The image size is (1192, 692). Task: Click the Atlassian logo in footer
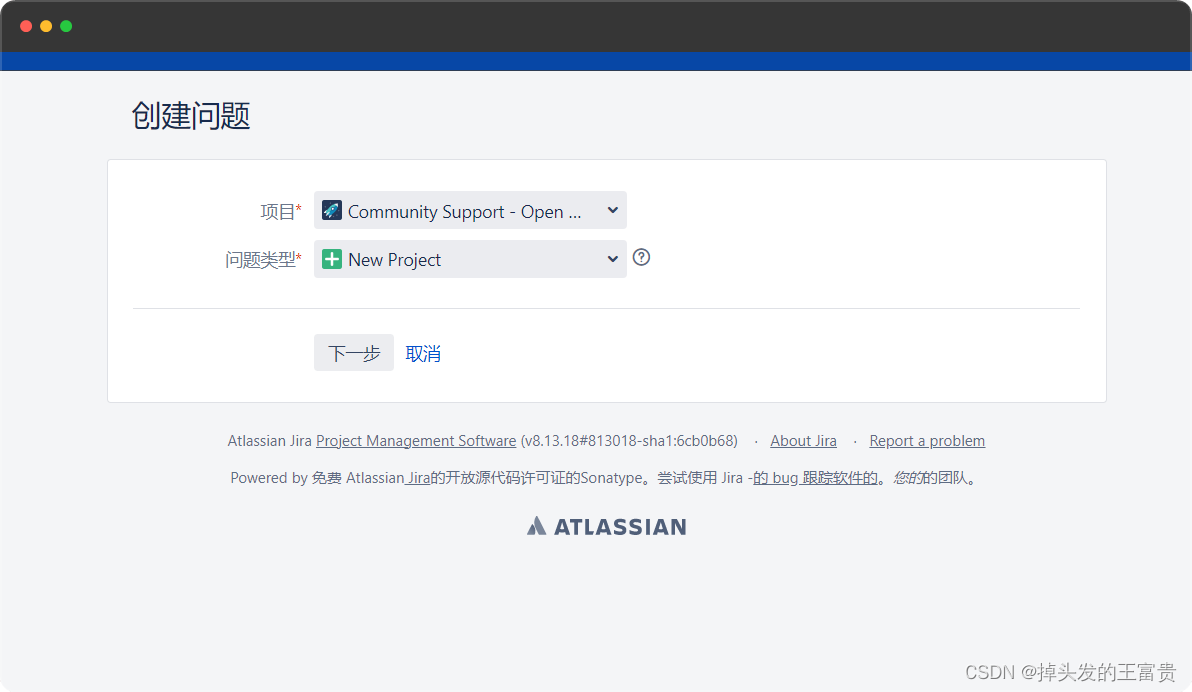[x=607, y=526]
